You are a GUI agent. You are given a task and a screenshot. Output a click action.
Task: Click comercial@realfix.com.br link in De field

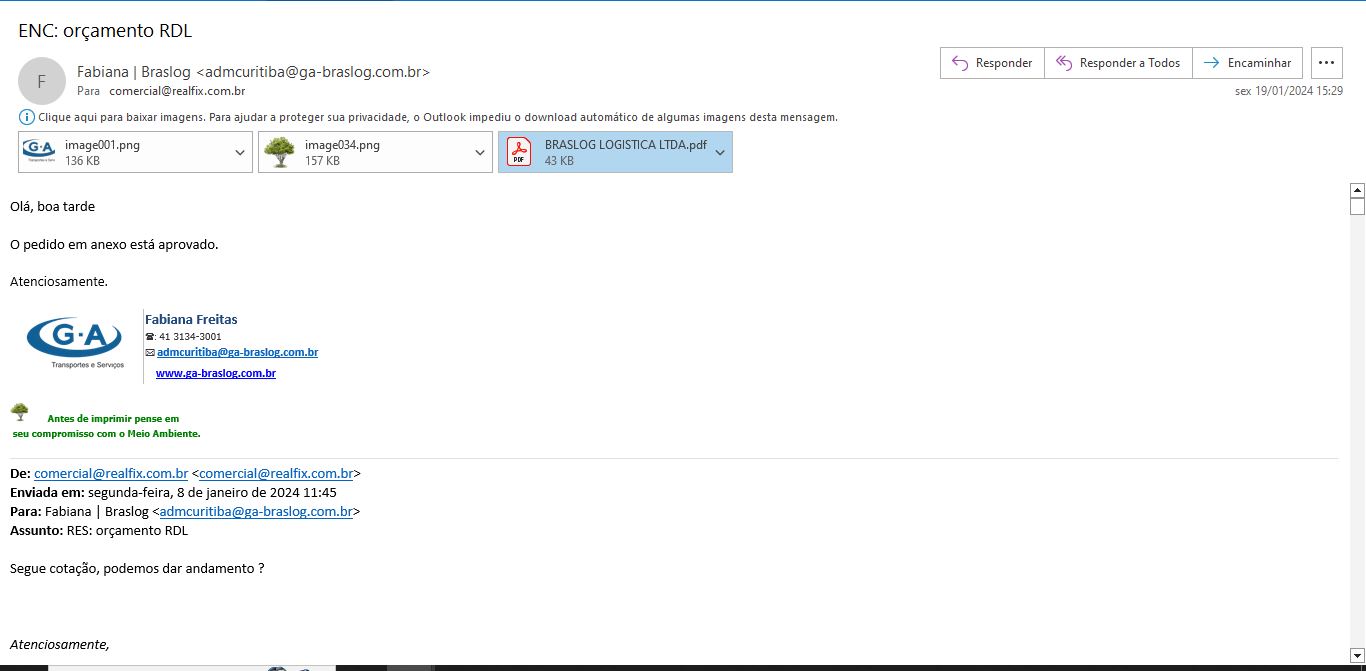[111, 473]
